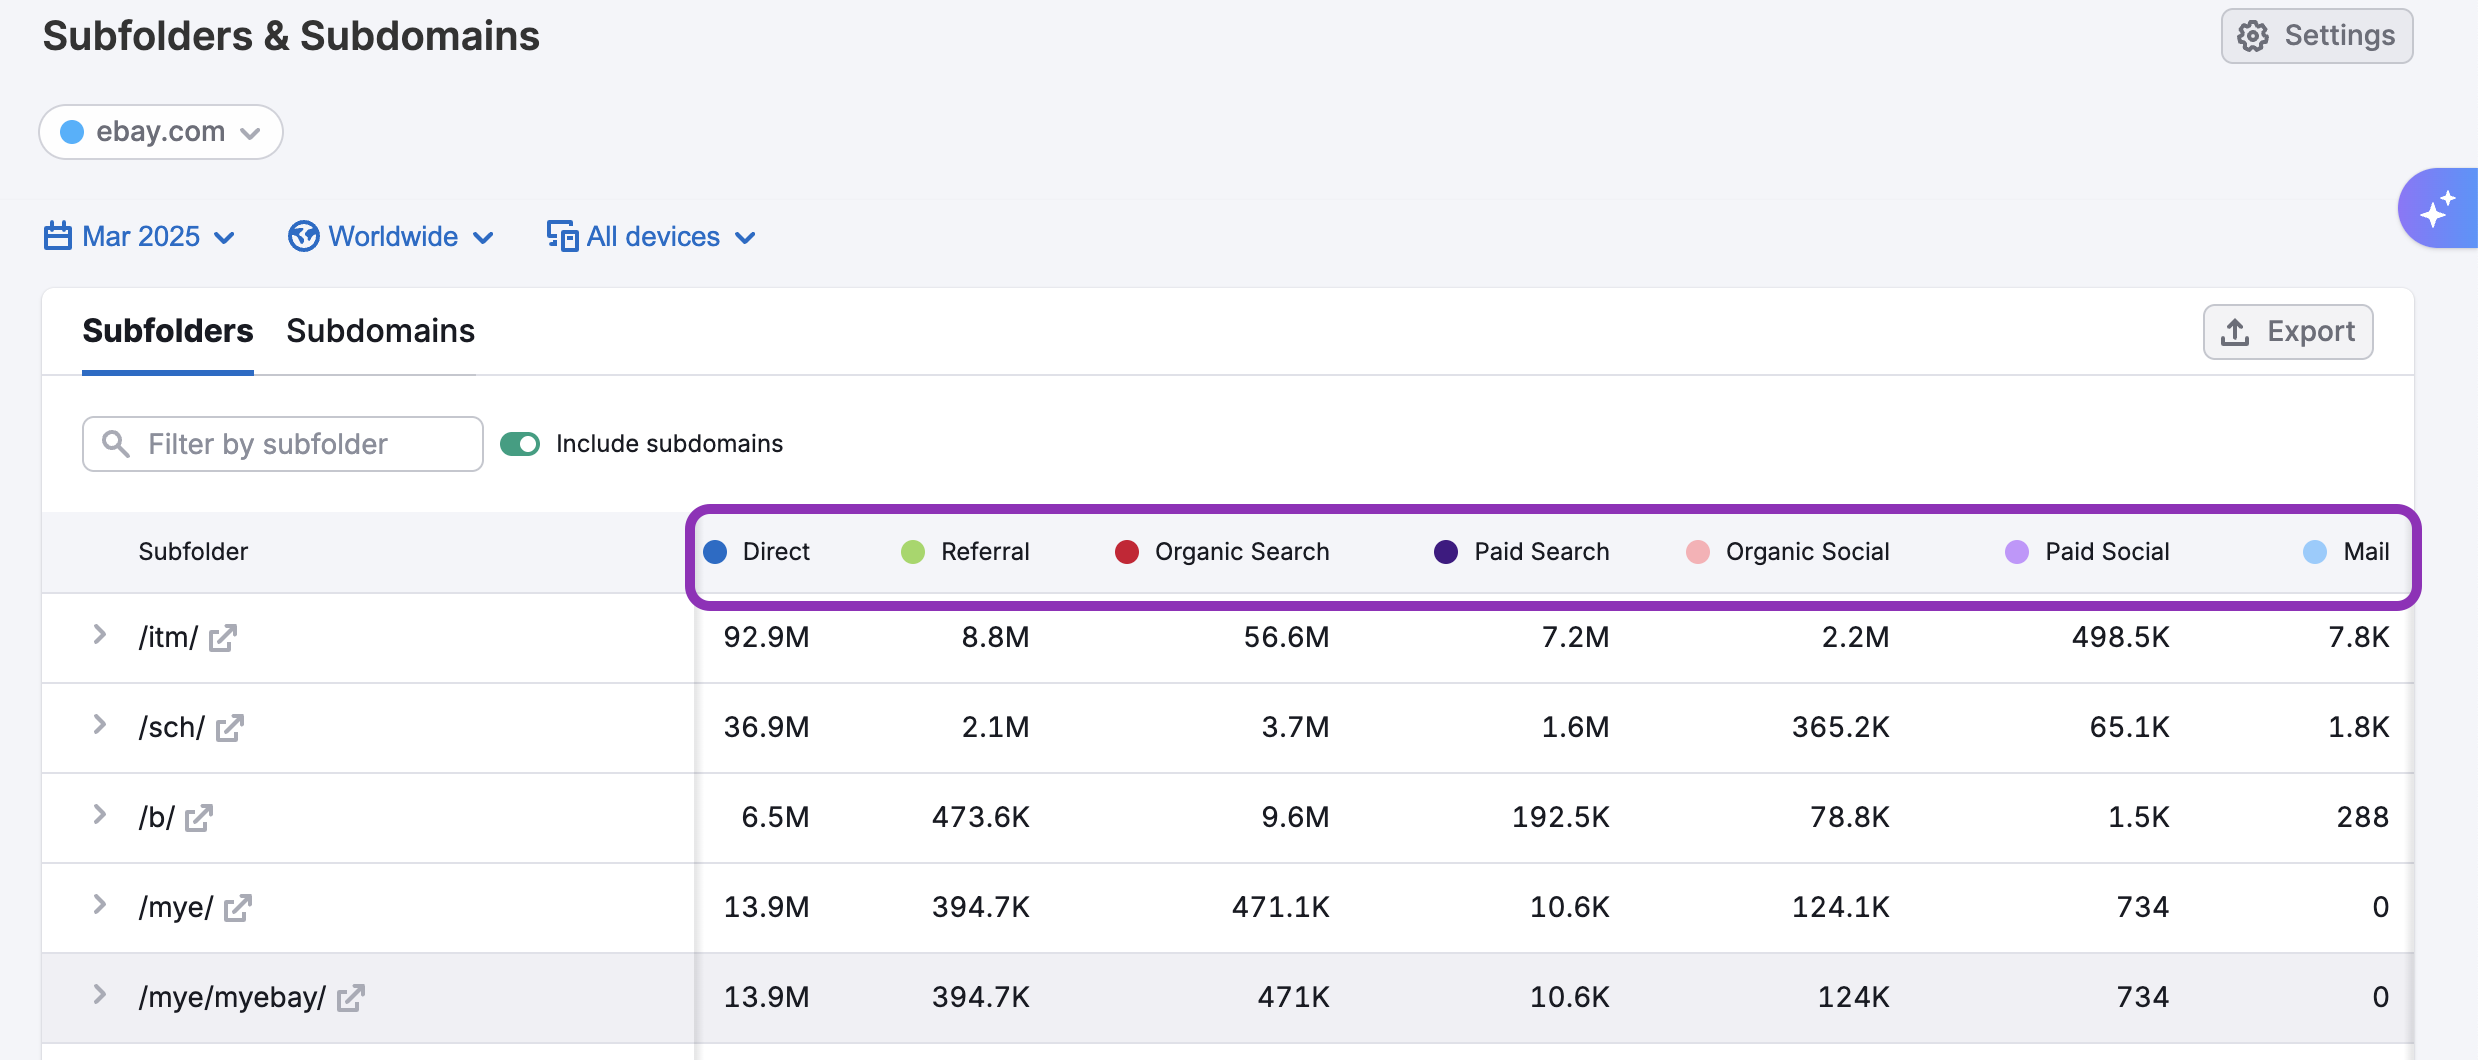
Task: Click external link icon beside /b/
Action: click(199, 818)
